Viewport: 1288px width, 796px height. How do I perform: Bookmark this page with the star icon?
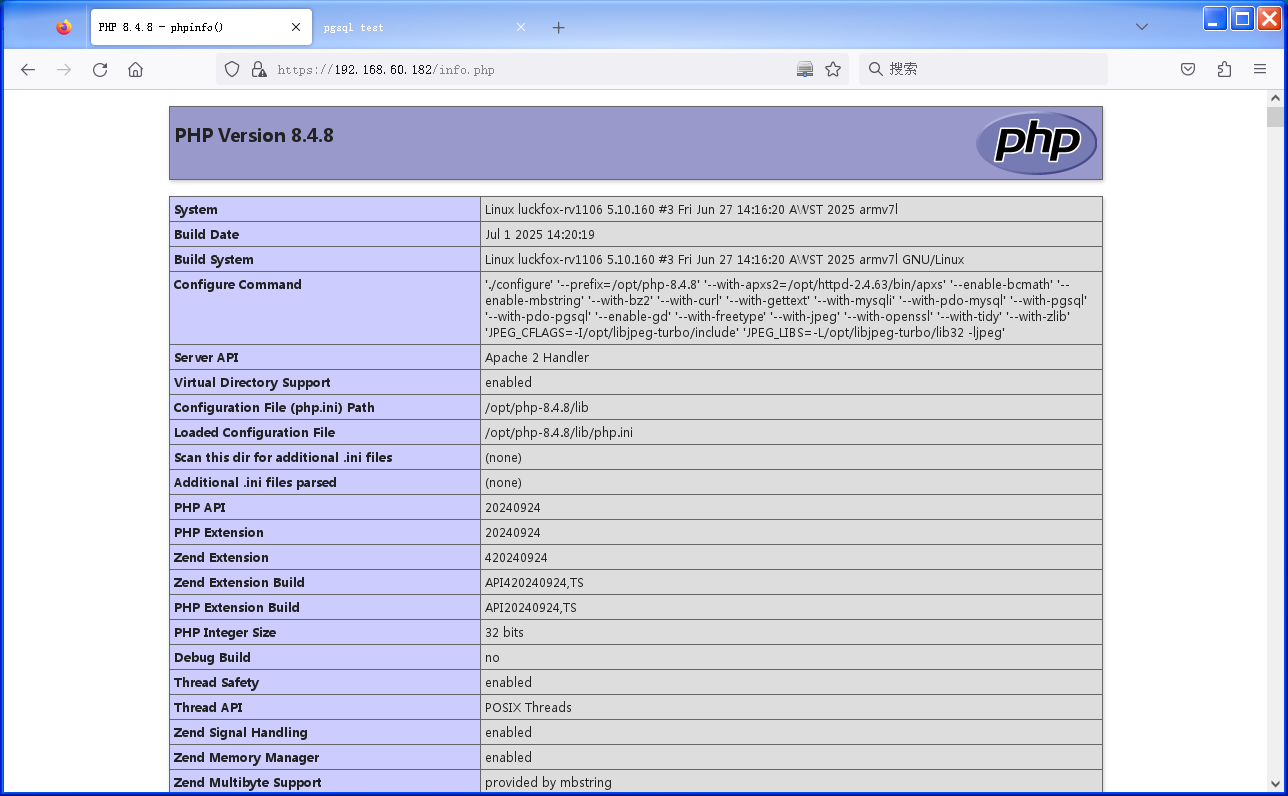click(x=833, y=69)
